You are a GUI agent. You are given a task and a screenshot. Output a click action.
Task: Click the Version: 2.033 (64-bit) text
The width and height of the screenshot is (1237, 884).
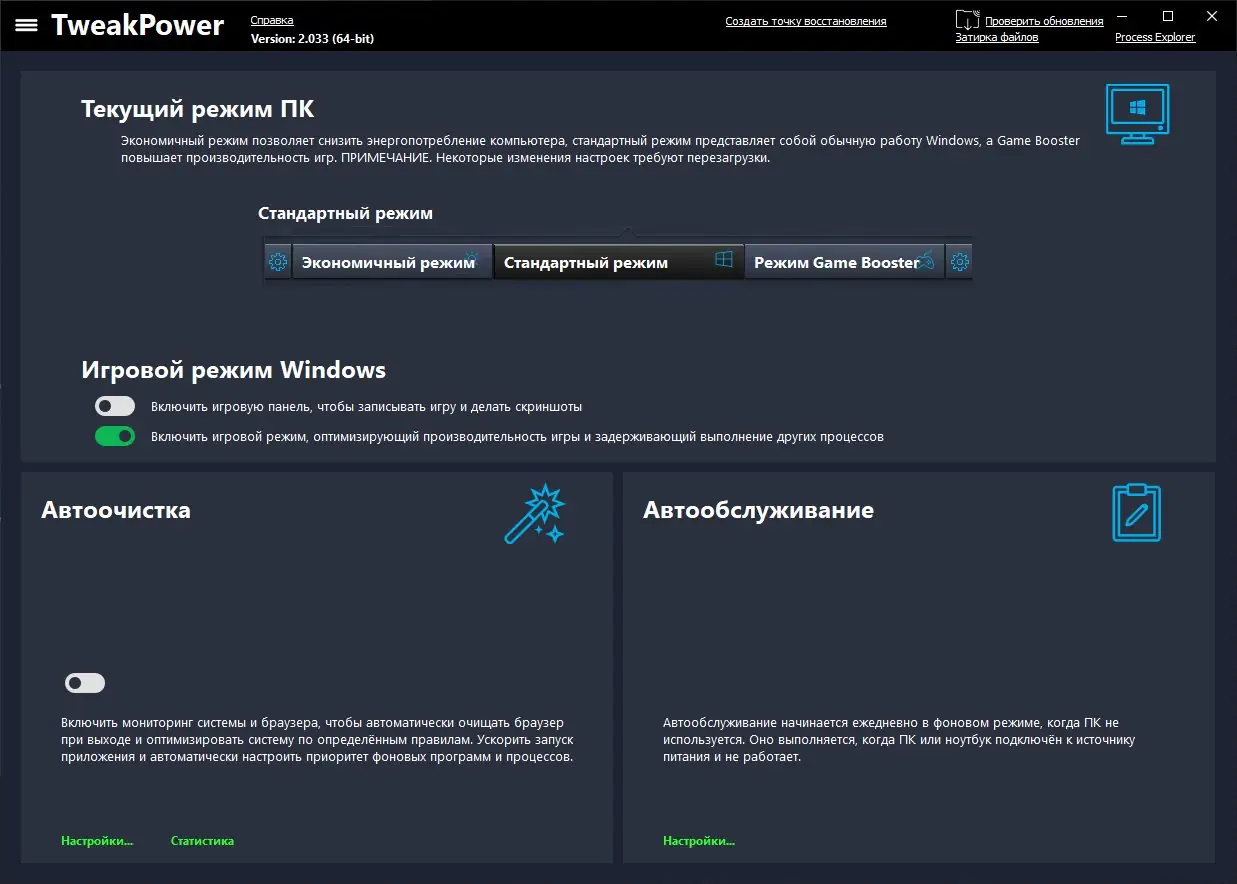tap(312, 38)
